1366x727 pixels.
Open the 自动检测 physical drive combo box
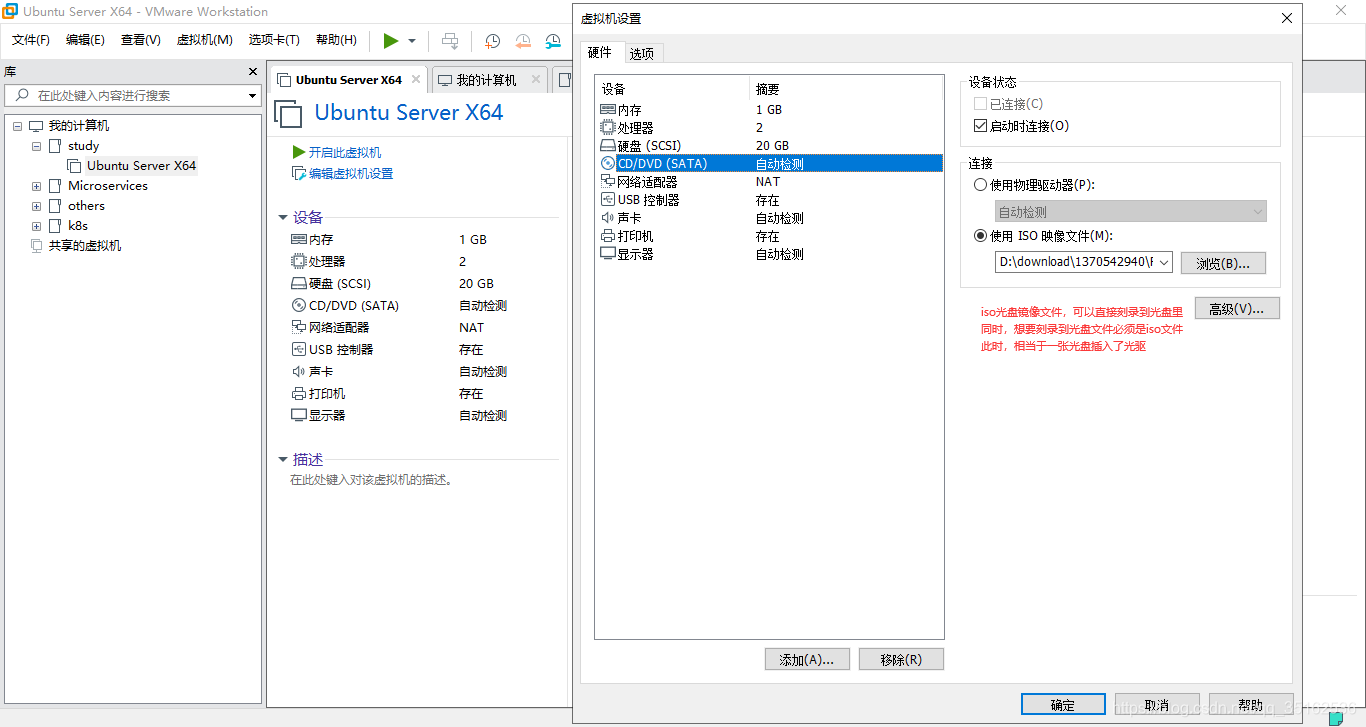[1131, 212]
